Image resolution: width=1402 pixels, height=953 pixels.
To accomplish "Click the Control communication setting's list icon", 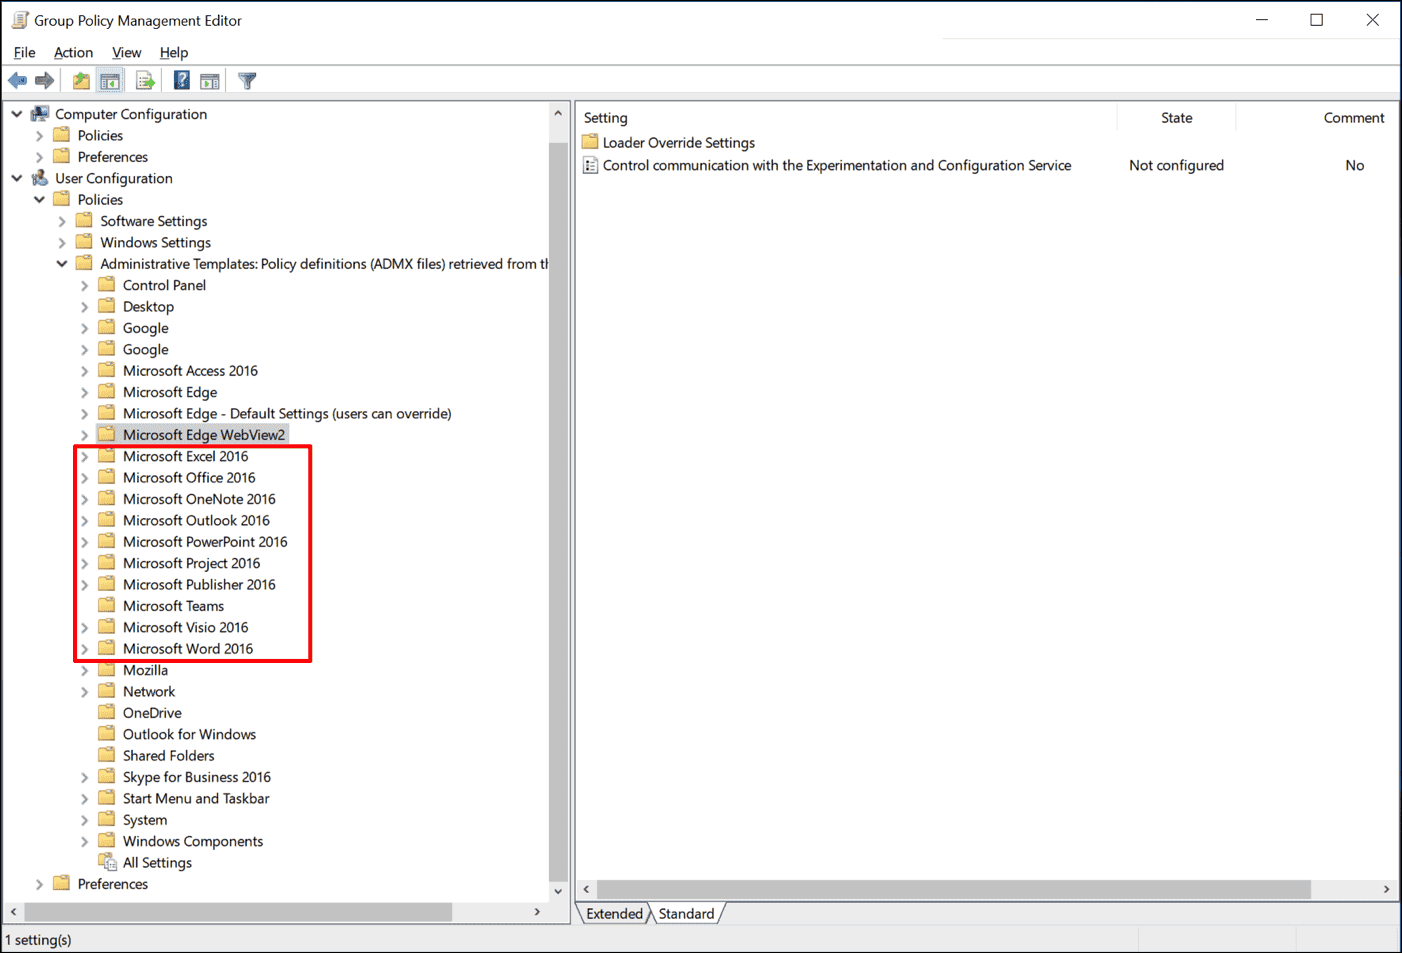I will click(590, 165).
